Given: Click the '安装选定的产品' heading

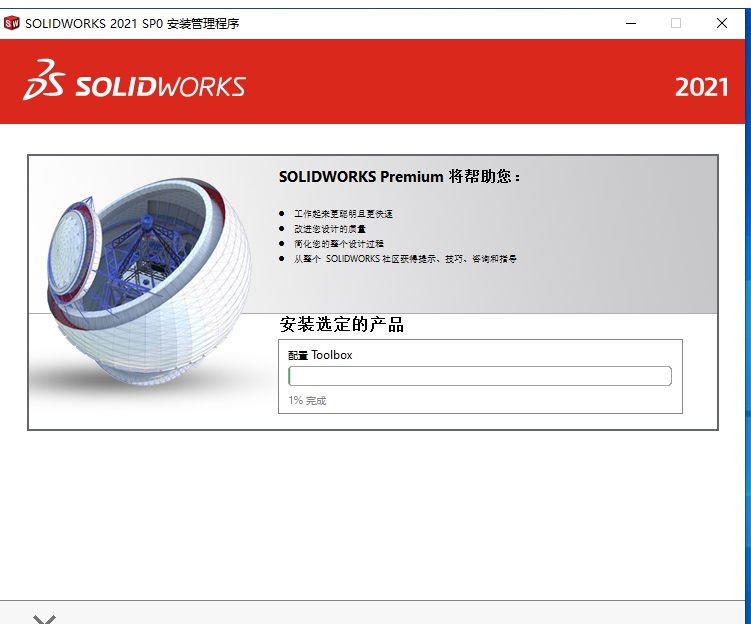Looking at the screenshot, I should pyautogui.click(x=341, y=324).
